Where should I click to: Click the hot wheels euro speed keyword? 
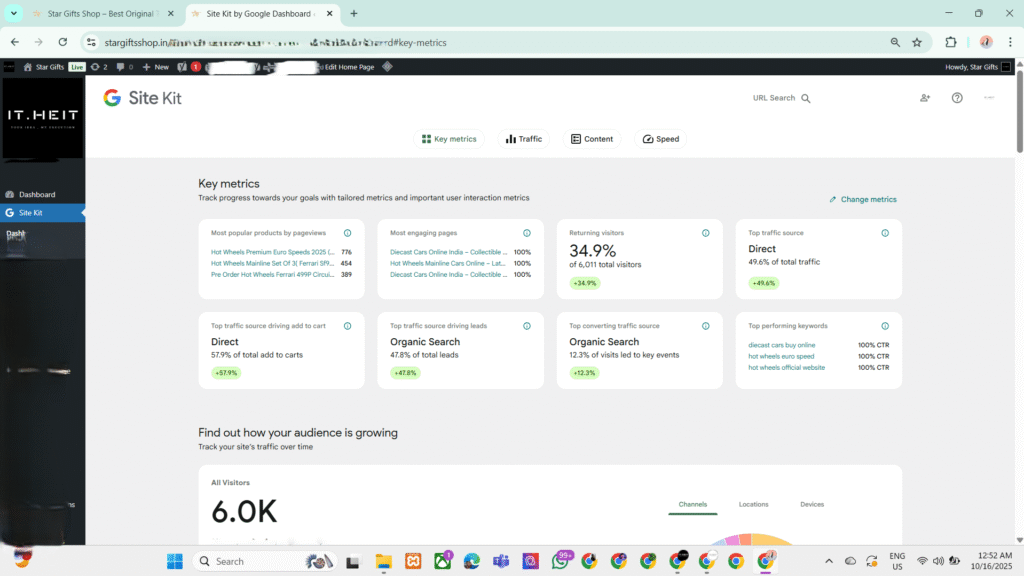[781, 356]
